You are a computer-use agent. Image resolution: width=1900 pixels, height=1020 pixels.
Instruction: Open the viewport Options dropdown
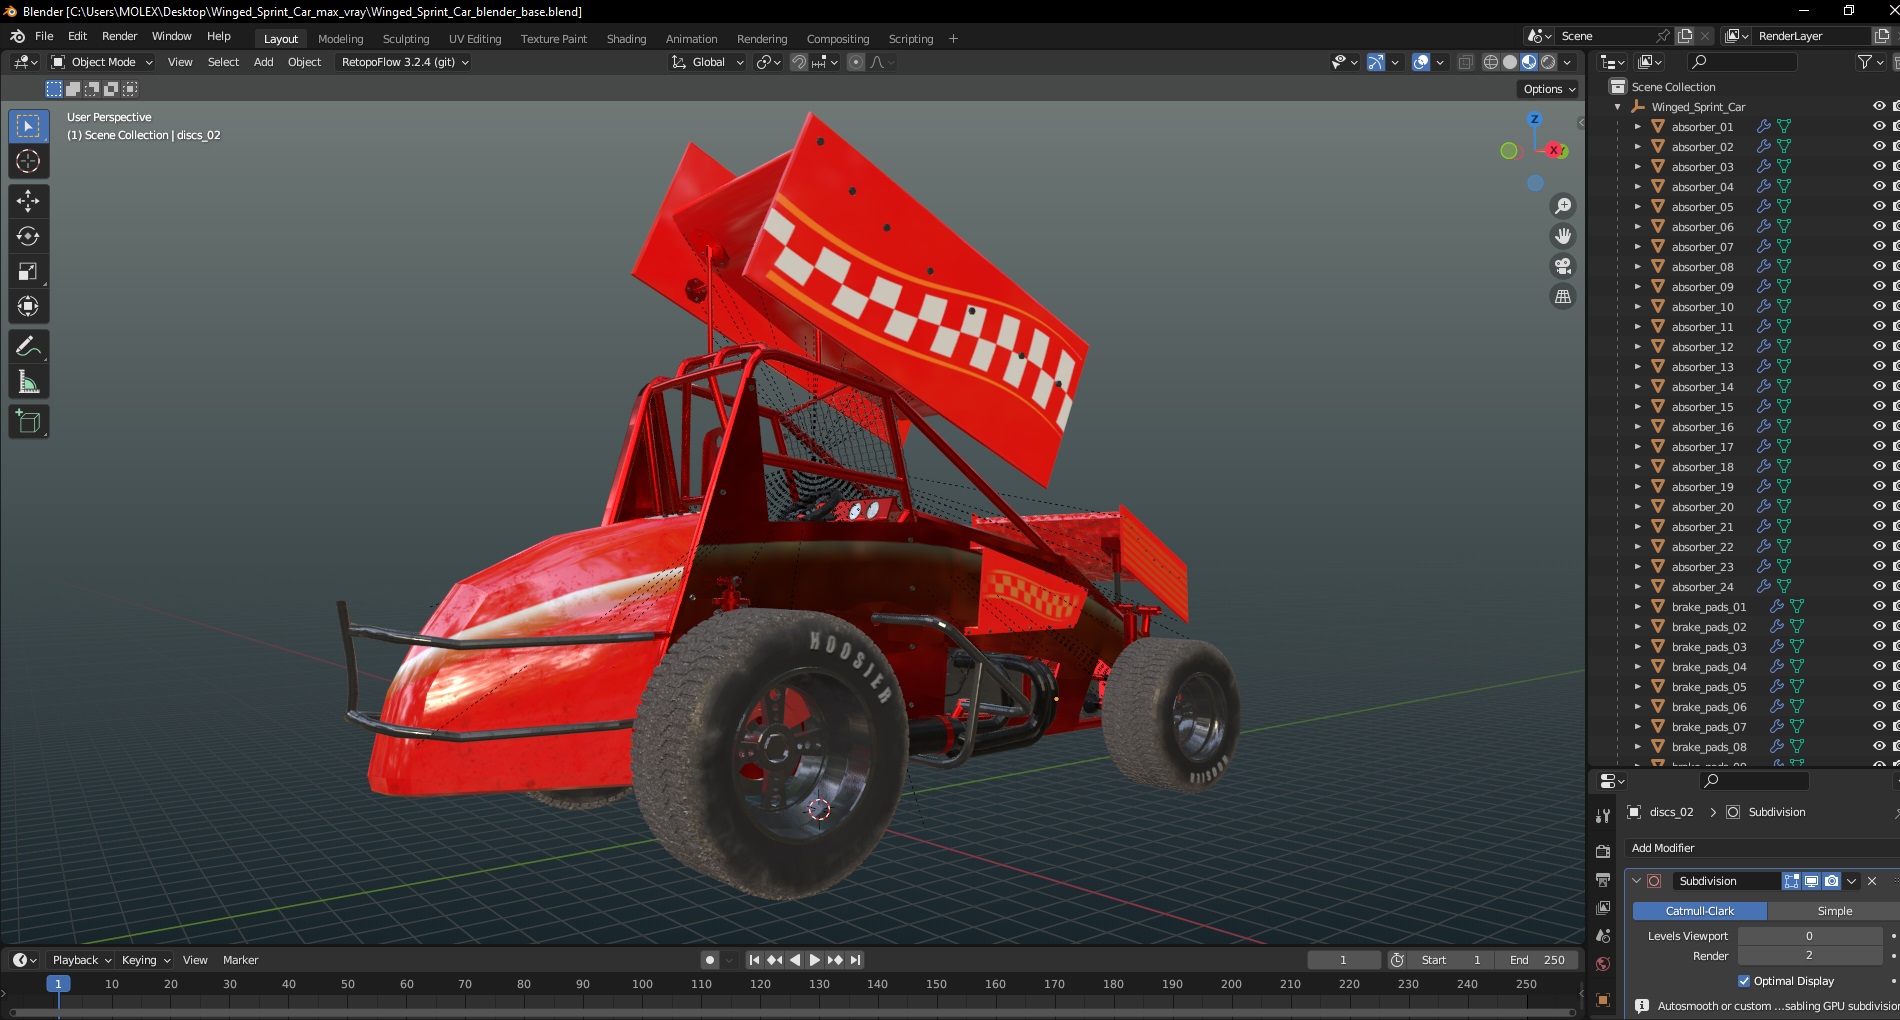1549,89
